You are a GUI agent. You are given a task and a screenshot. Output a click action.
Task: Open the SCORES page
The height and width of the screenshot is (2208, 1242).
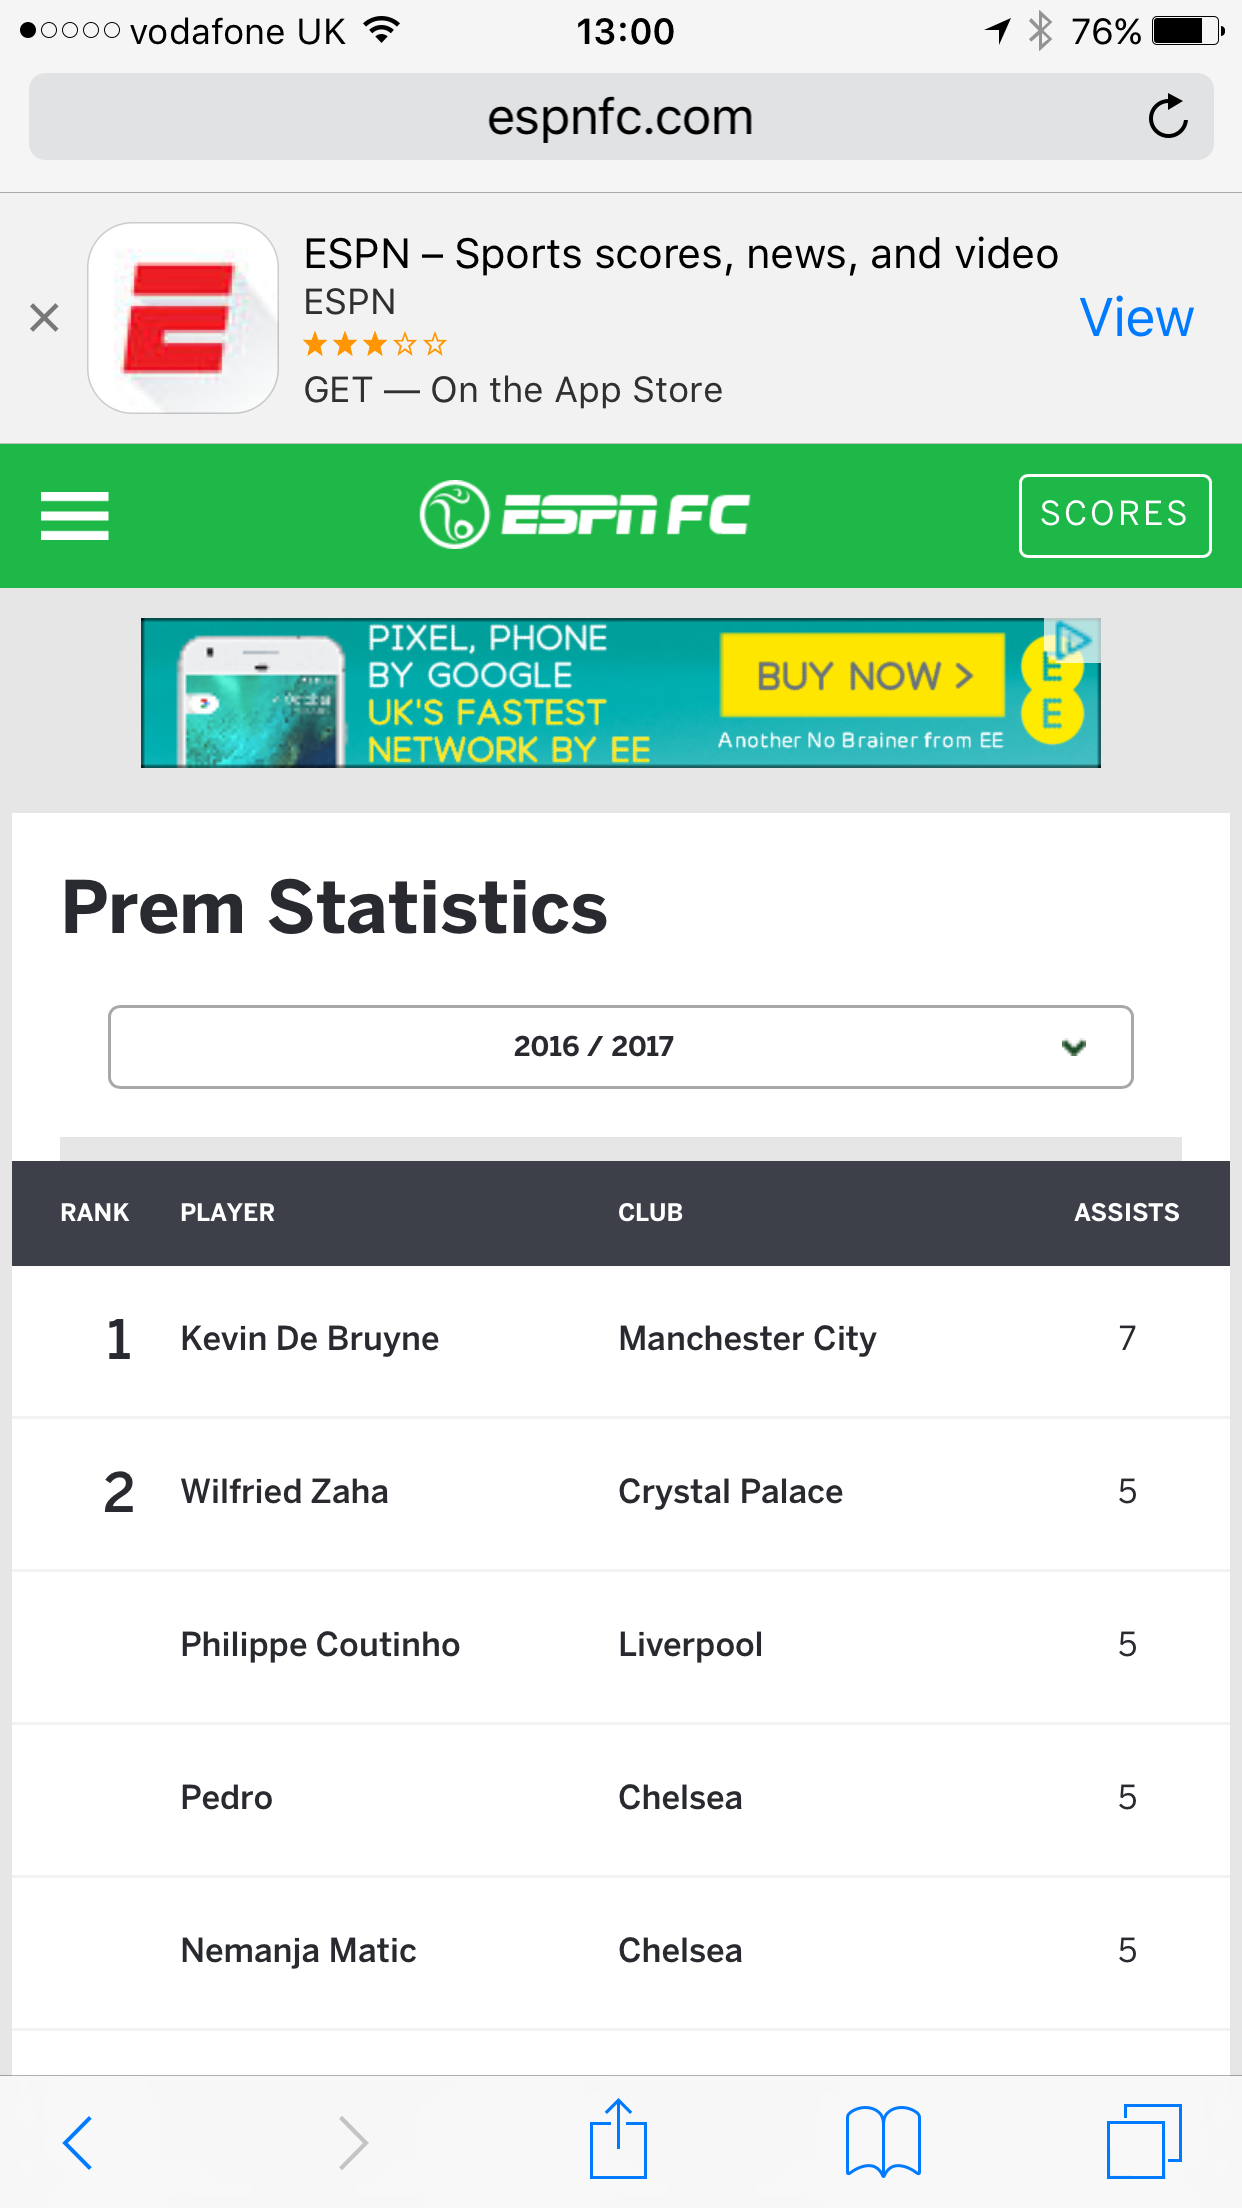coord(1114,515)
